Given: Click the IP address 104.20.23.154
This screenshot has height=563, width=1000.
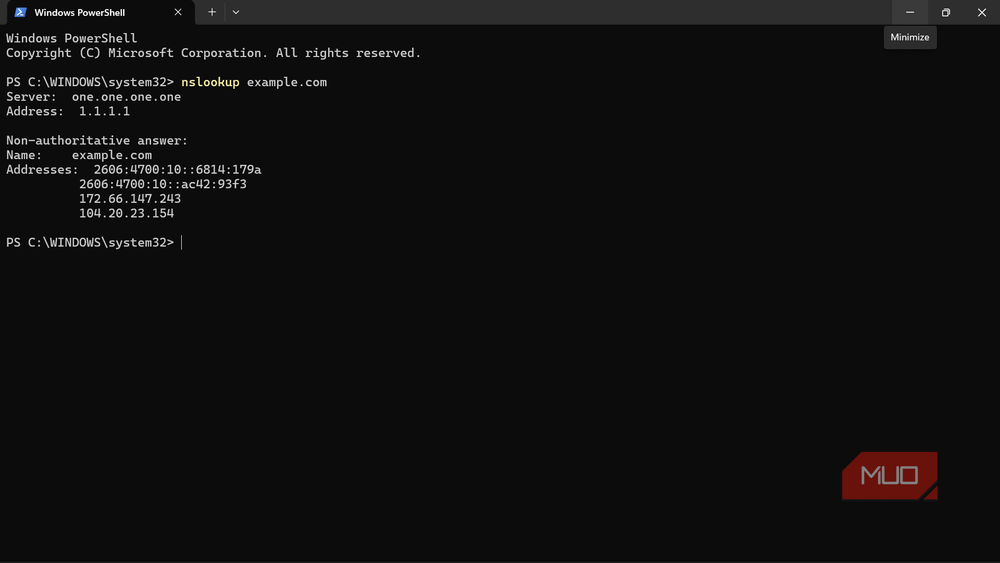Looking at the screenshot, I should (126, 214).
